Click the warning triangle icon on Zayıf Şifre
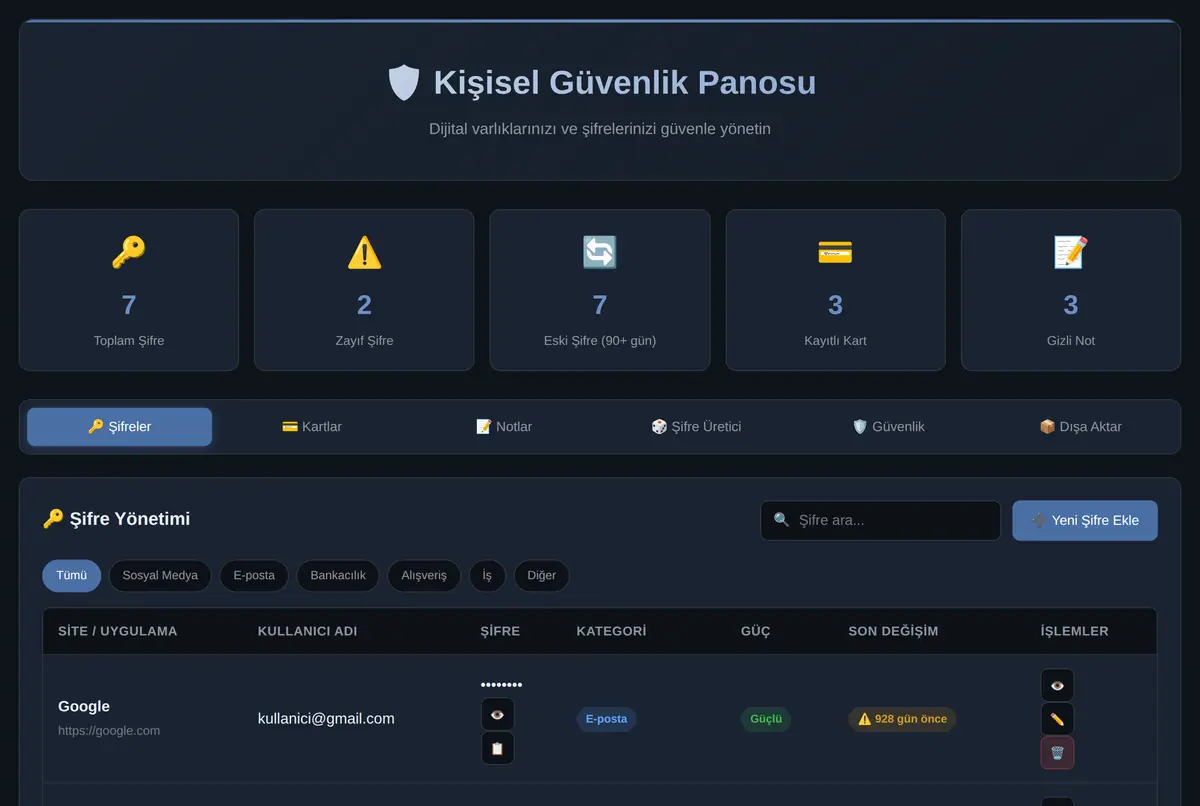The height and width of the screenshot is (806, 1200). pos(364,253)
